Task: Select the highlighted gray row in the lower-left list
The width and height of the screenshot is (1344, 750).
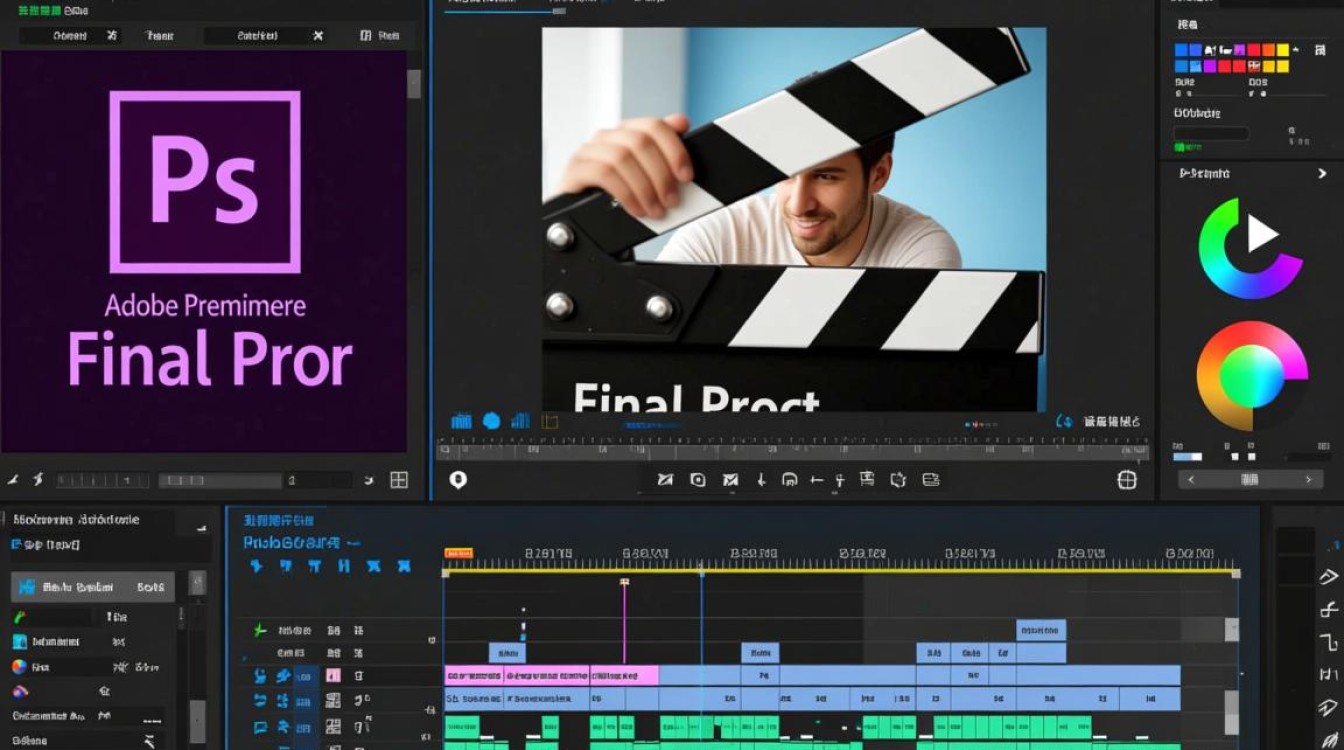Action: point(93,587)
